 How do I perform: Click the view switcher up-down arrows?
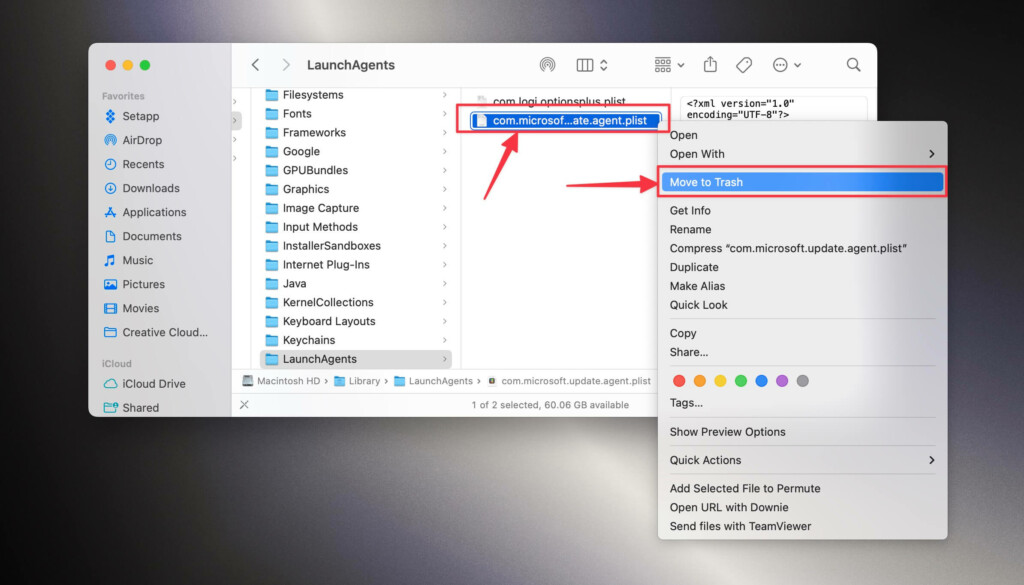point(603,65)
